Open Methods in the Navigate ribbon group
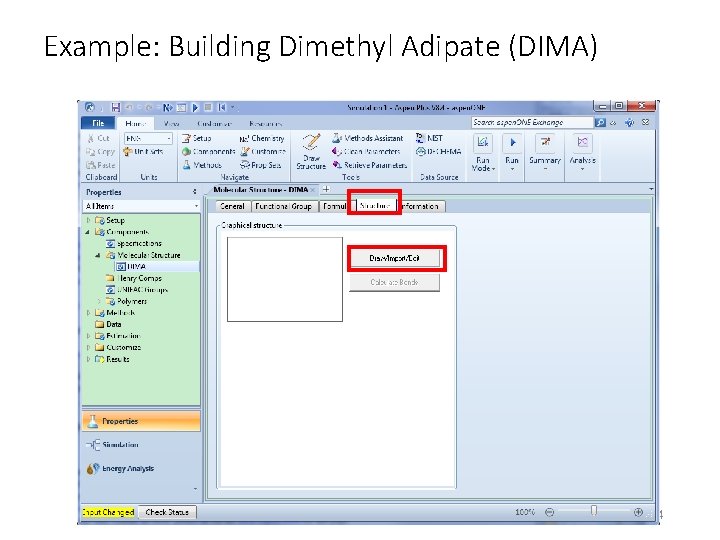The image size is (720, 540). tap(202, 165)
